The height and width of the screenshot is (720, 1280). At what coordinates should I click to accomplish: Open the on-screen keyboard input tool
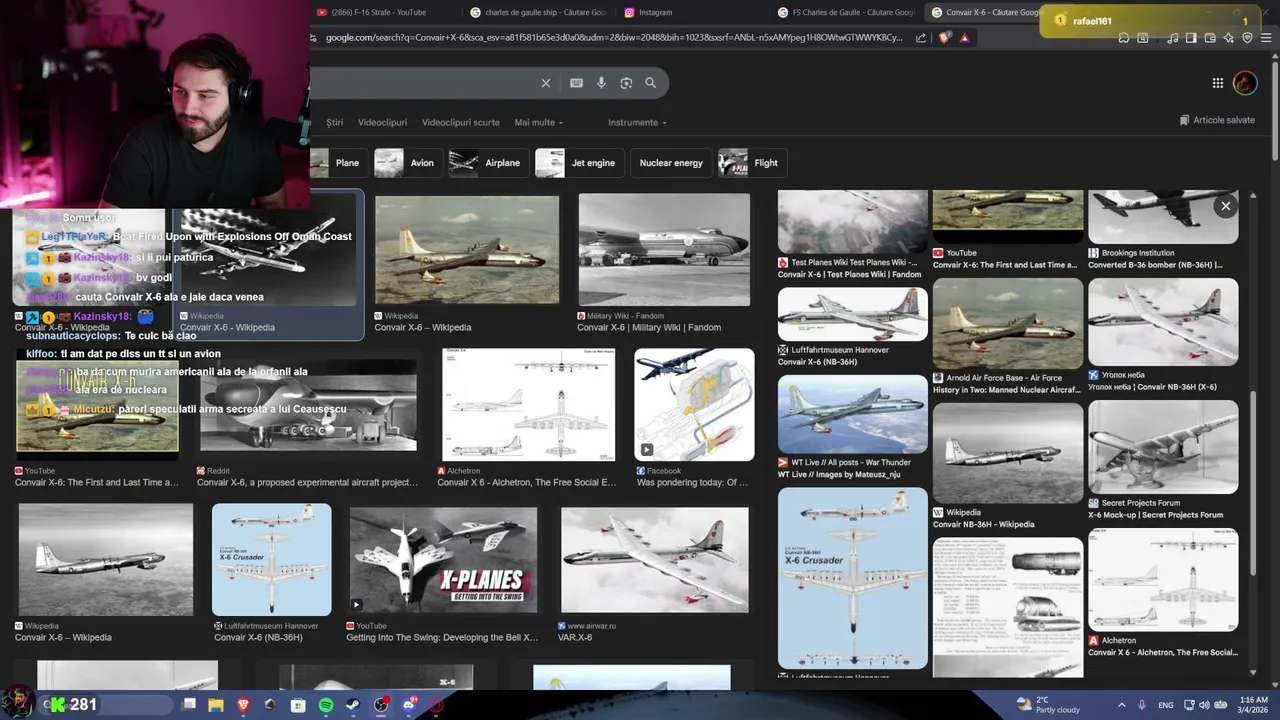click(576, 83)
